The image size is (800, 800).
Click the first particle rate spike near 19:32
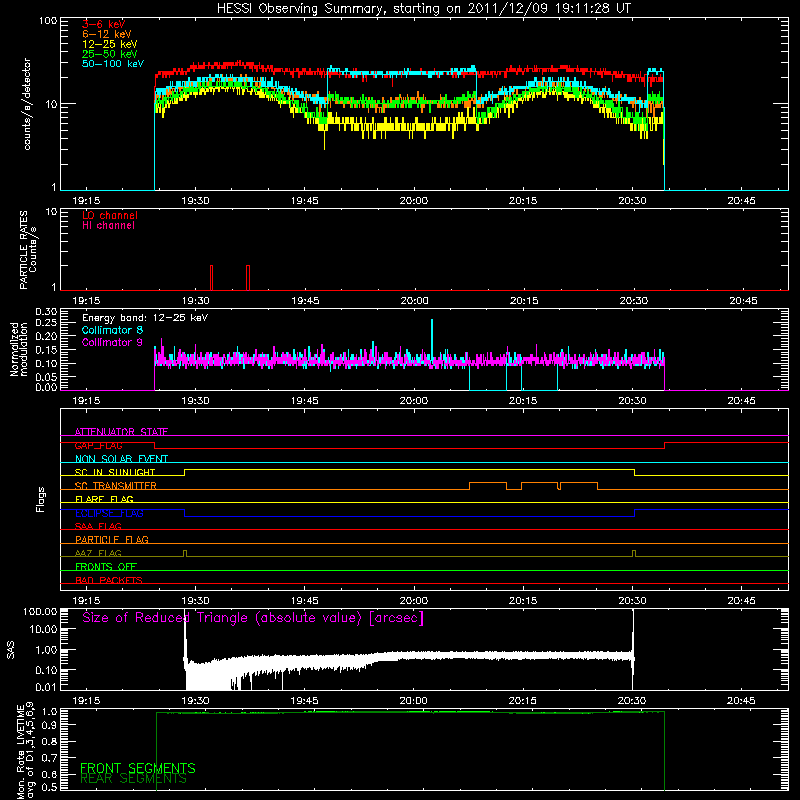pos(211,278)
